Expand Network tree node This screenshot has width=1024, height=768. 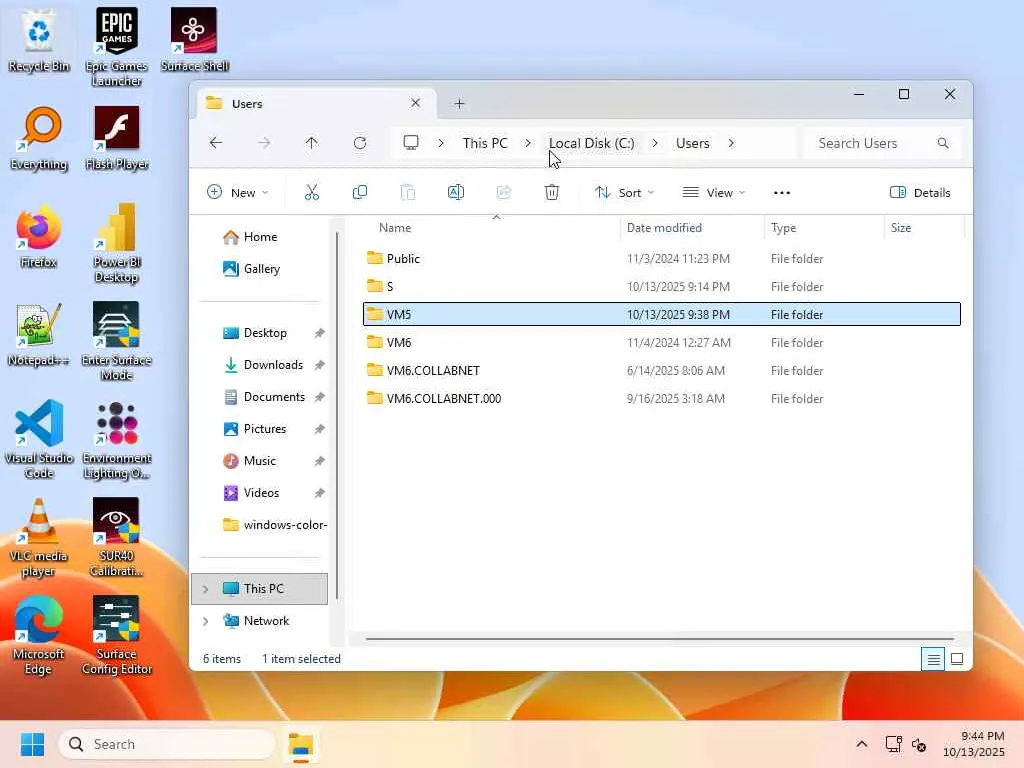point(205,621)
